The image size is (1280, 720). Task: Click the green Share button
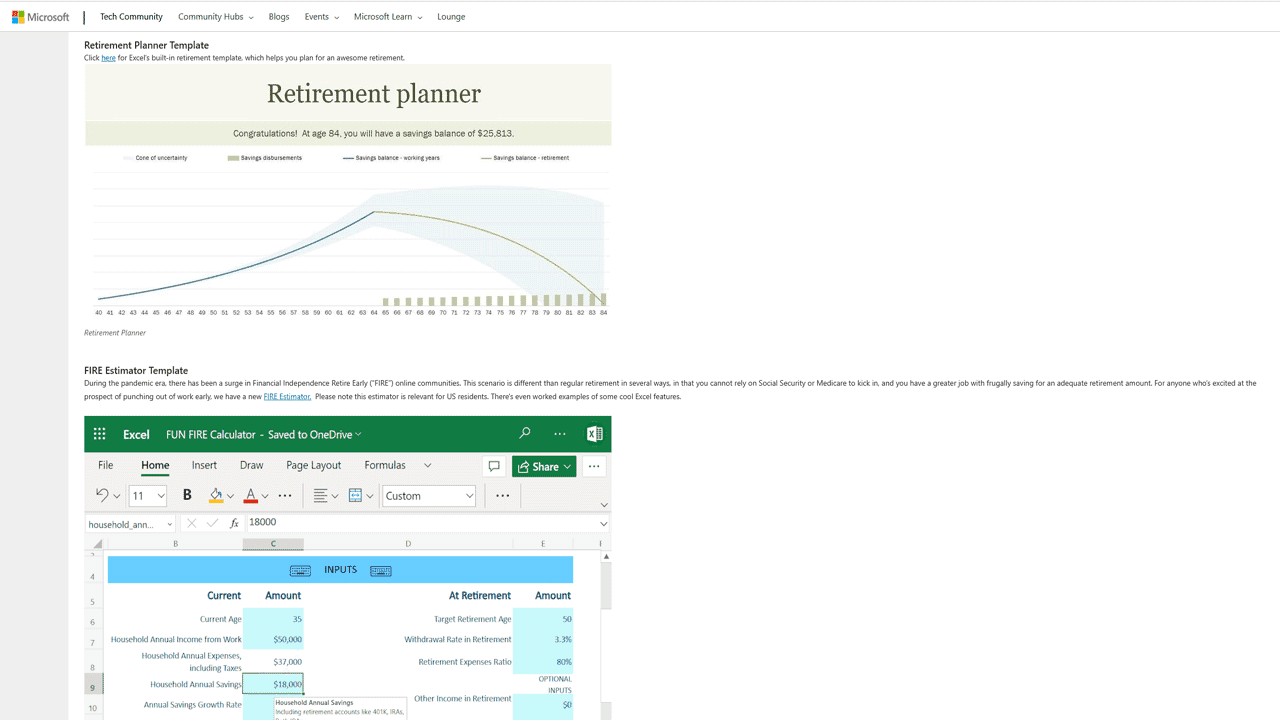543,466
